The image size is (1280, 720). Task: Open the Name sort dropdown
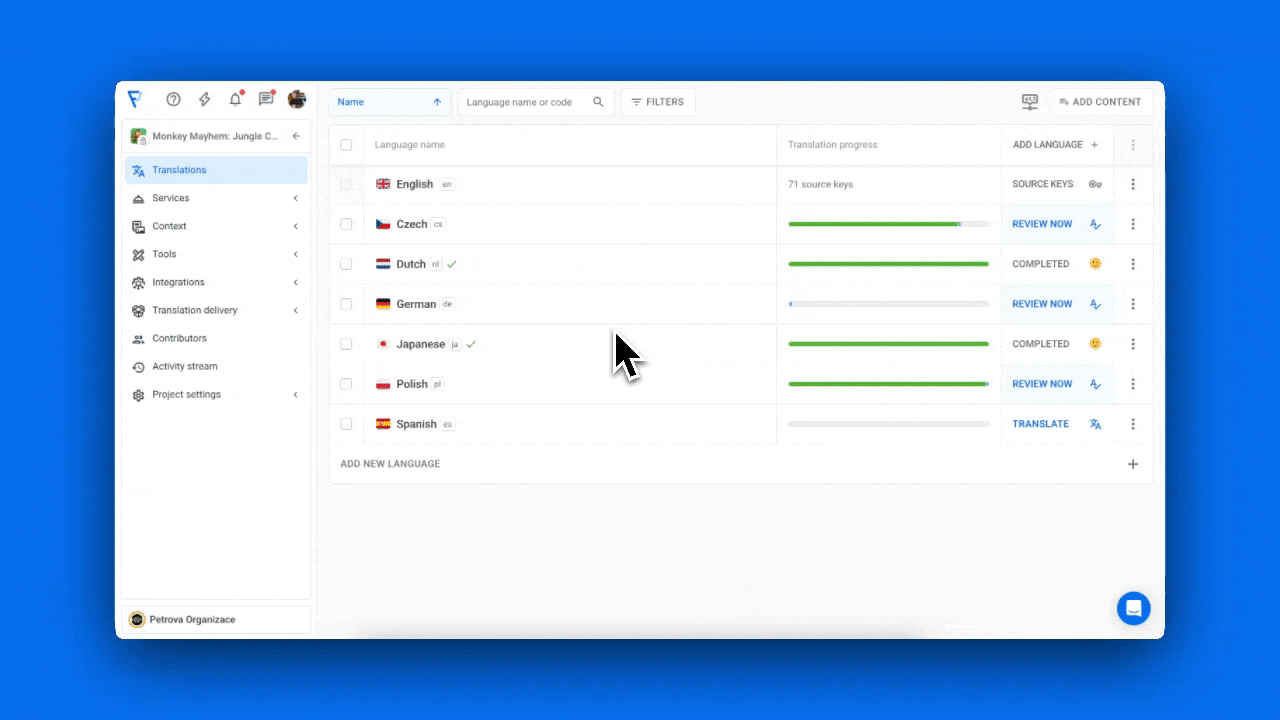tap(389, 102)
